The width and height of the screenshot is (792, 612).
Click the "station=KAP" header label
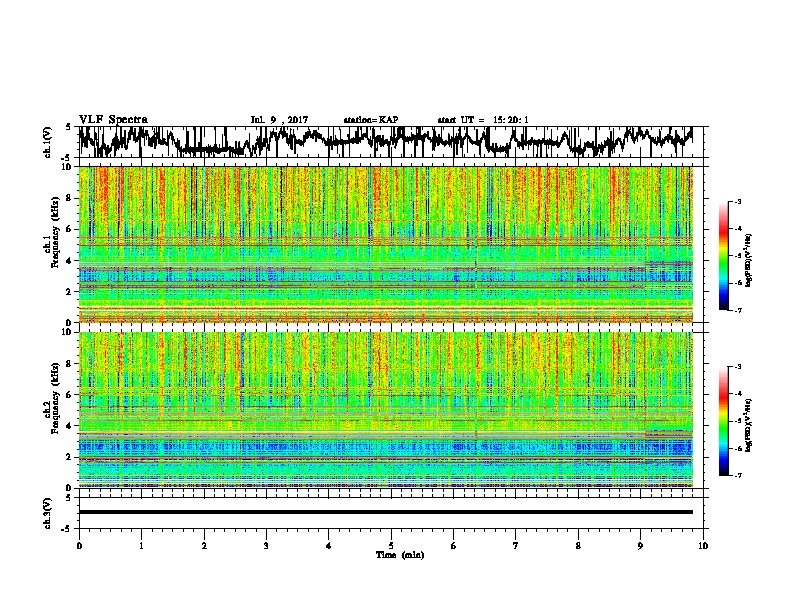371,120
